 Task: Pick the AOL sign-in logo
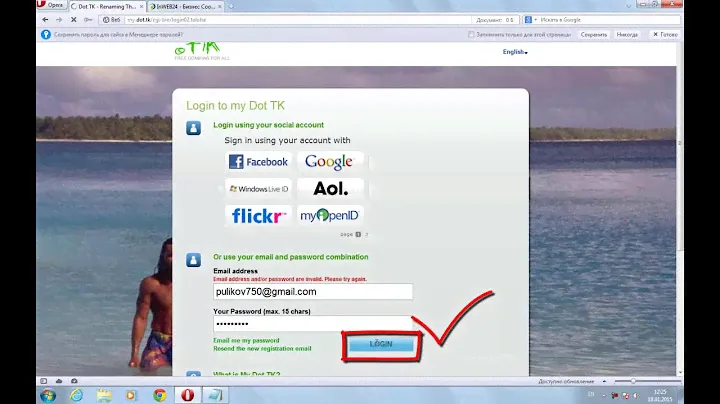[x=330, y=188]
